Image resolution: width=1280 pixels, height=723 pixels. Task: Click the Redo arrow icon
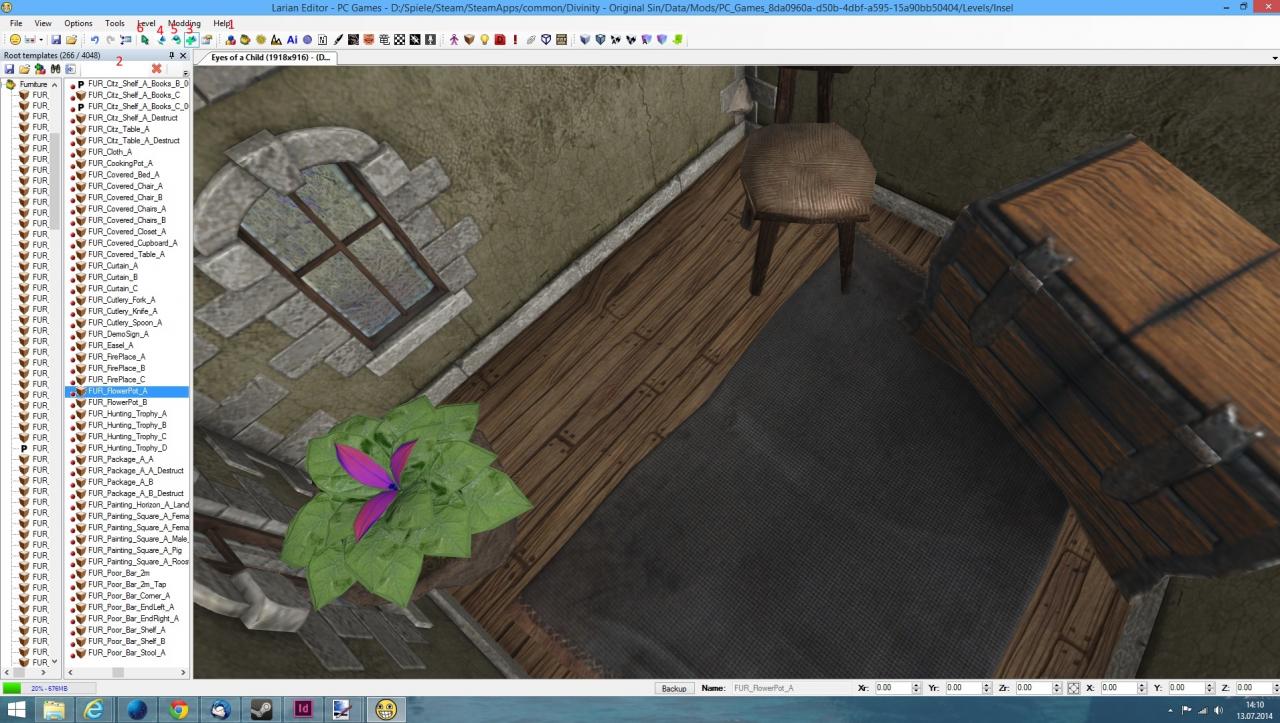[110, 40]
